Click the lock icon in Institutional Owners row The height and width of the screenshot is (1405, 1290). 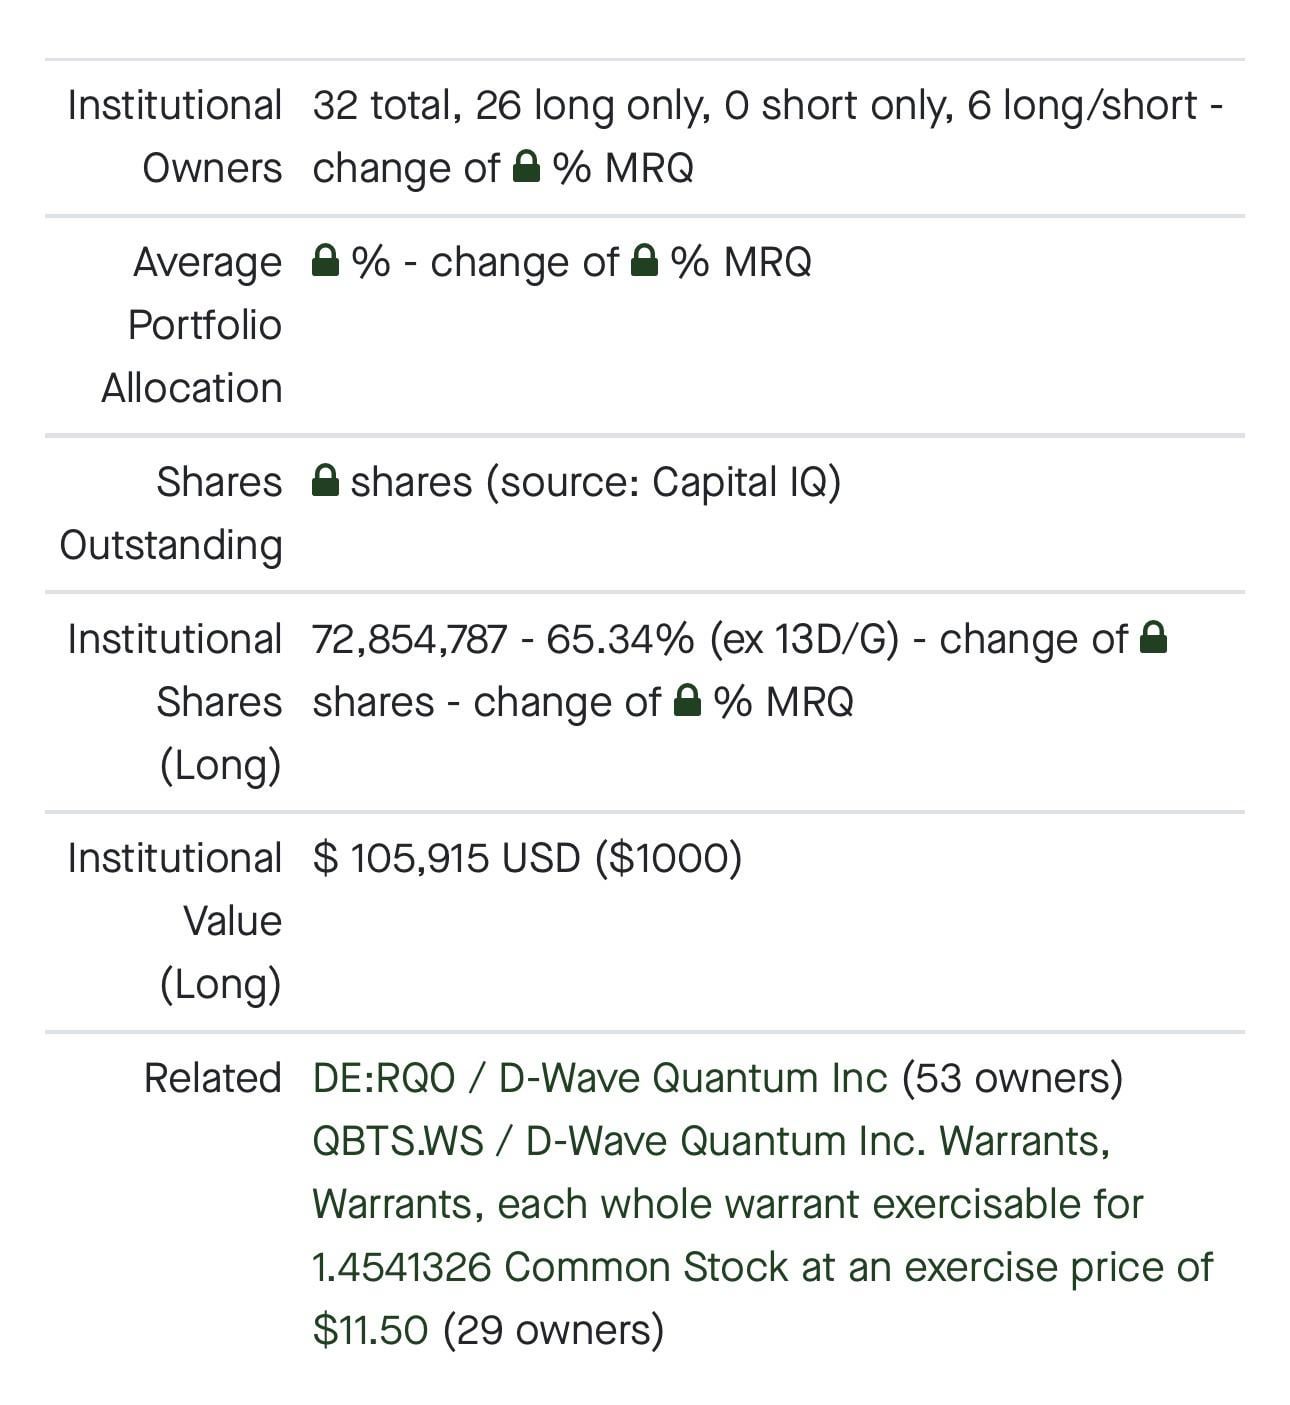(526, 166)
